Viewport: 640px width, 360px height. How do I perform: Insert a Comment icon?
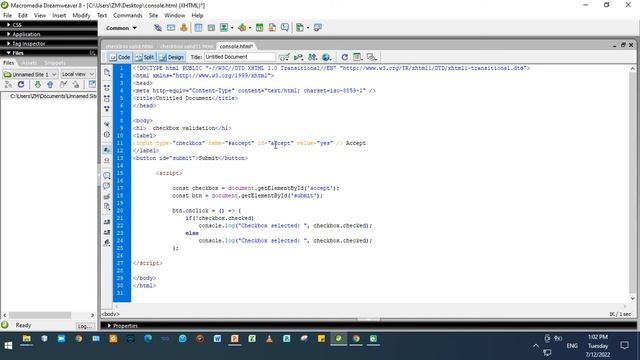tap(285, 28)
